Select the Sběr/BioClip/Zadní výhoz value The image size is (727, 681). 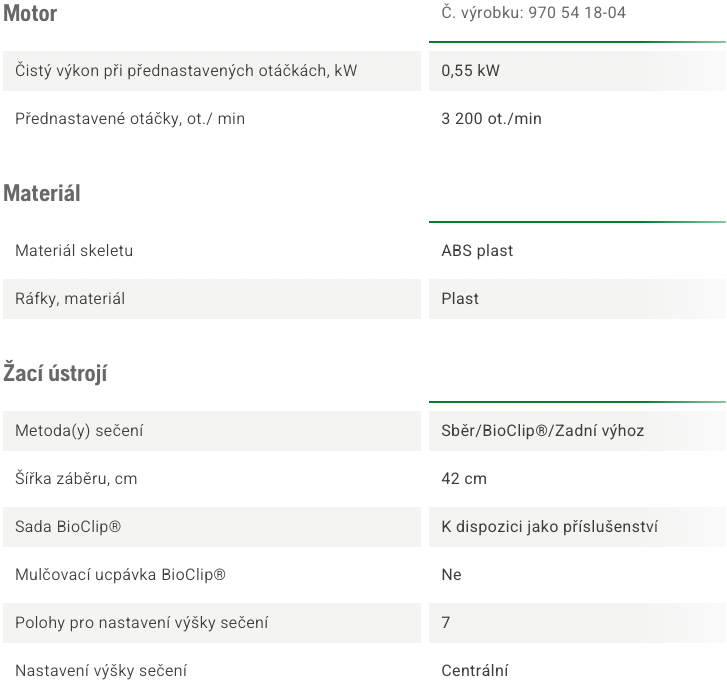[x=542, y=431]
